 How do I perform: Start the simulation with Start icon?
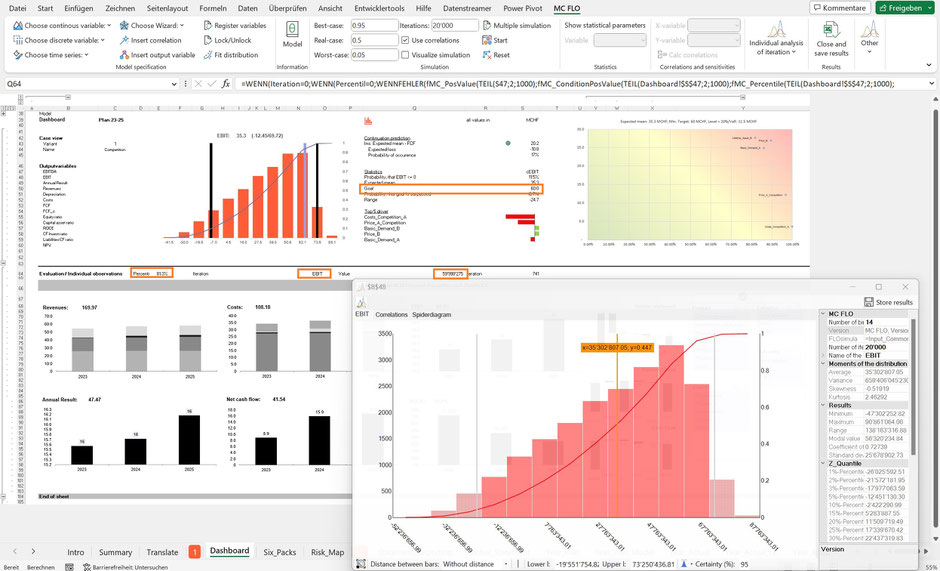[487, 40]
